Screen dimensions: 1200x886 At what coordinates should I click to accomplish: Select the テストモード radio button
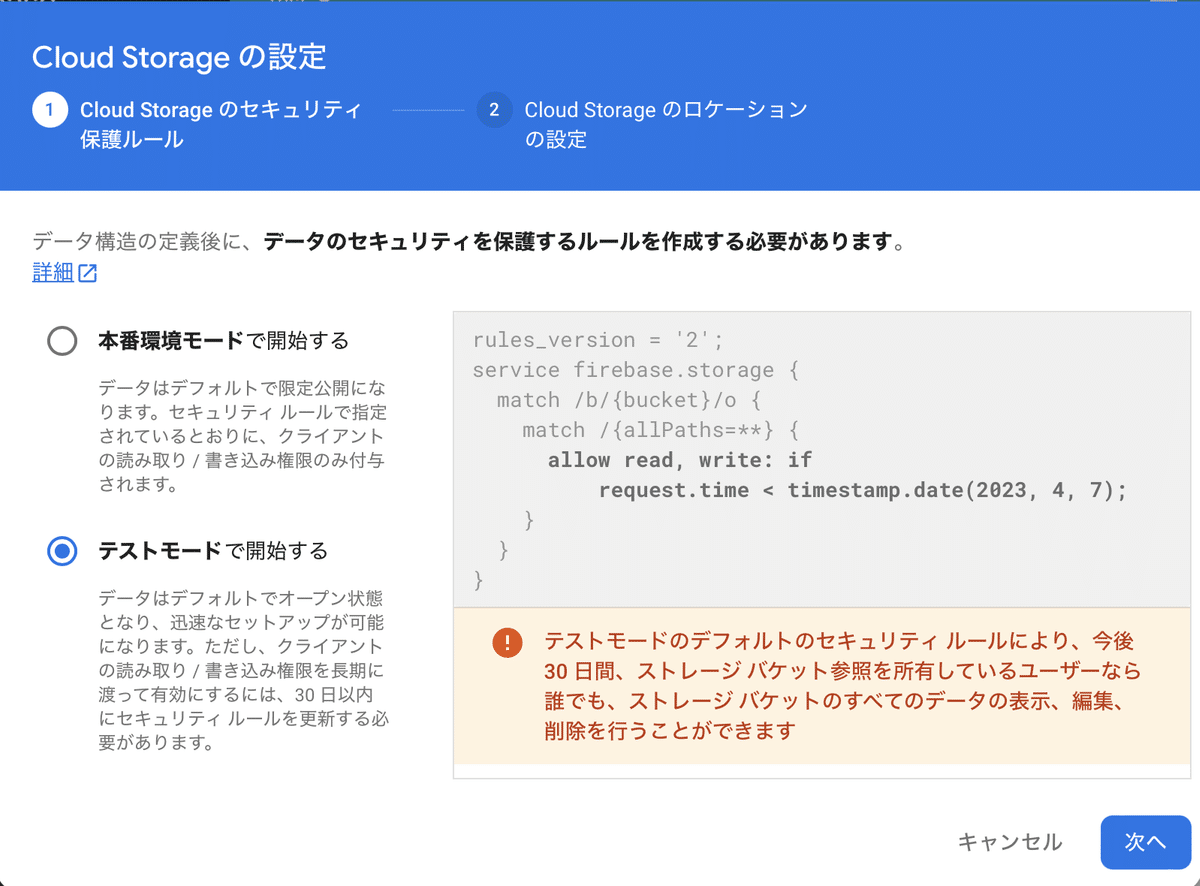click(62, 551)
